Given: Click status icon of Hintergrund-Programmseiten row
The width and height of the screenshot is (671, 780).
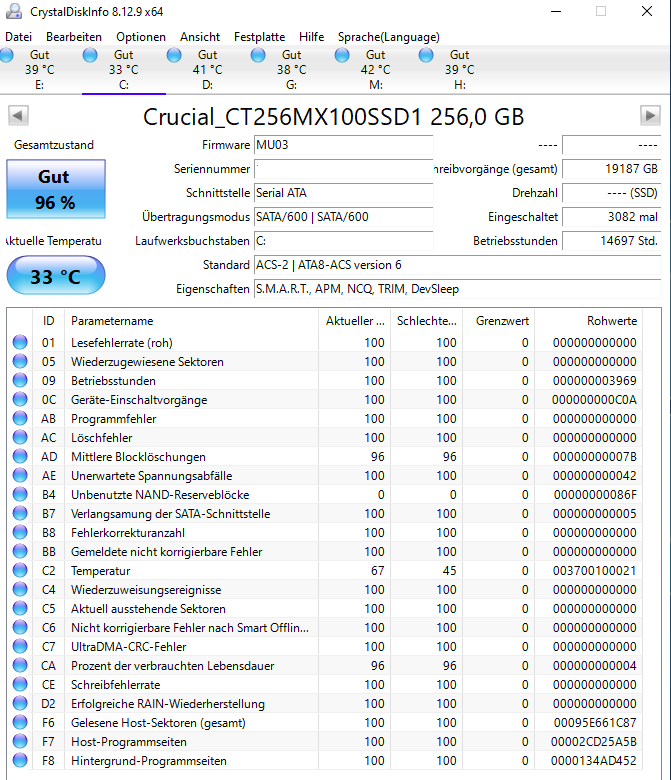Looking at the screenshot, I should (20, 760).
